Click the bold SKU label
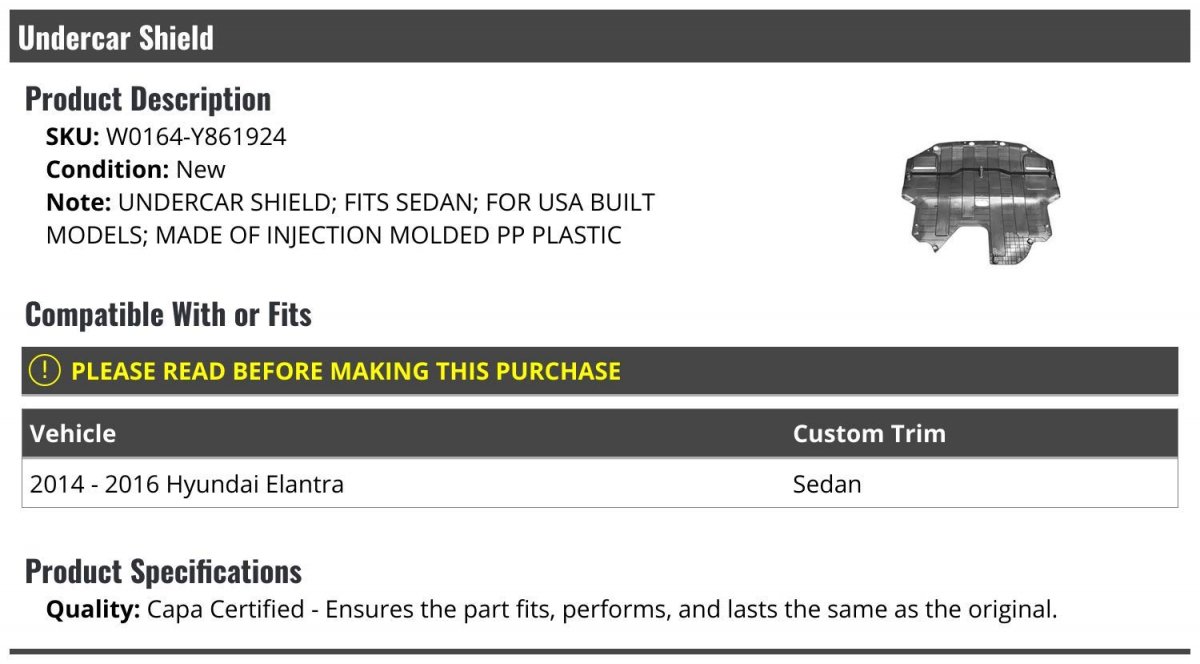Screen dimensions: 1200x664 pos(73,137)
